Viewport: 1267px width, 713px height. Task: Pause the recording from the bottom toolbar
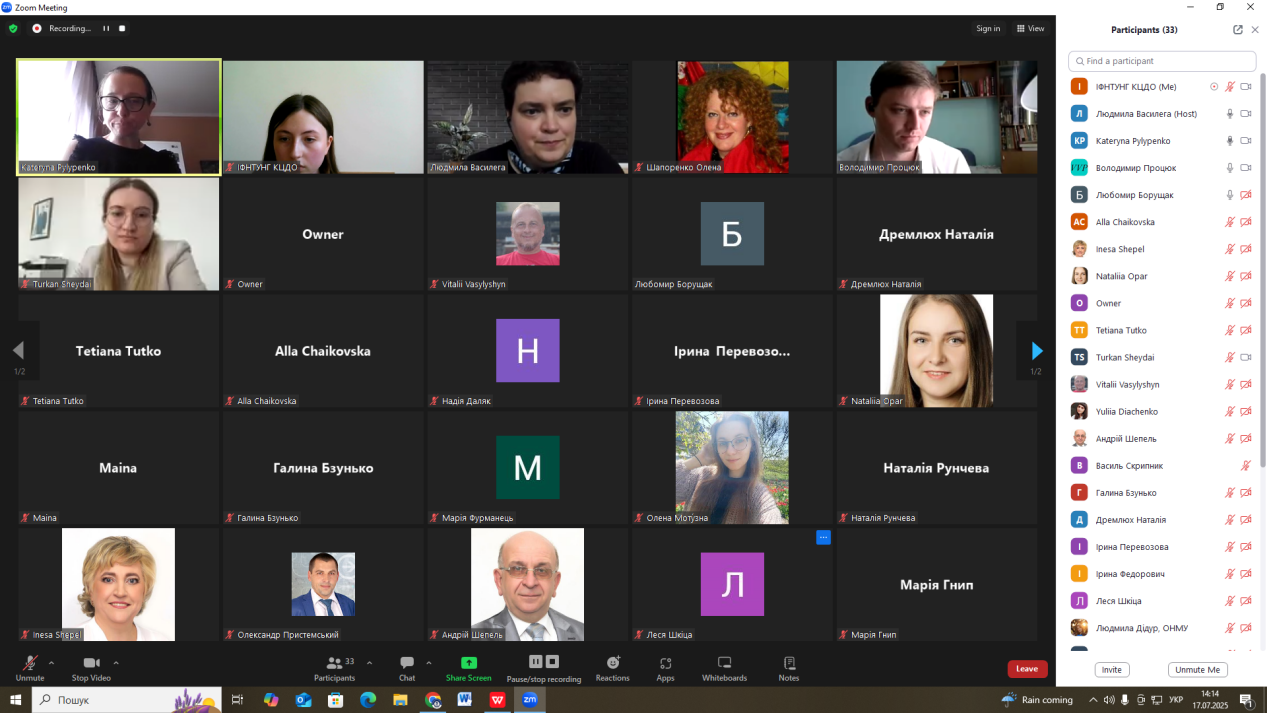(535, 662)
